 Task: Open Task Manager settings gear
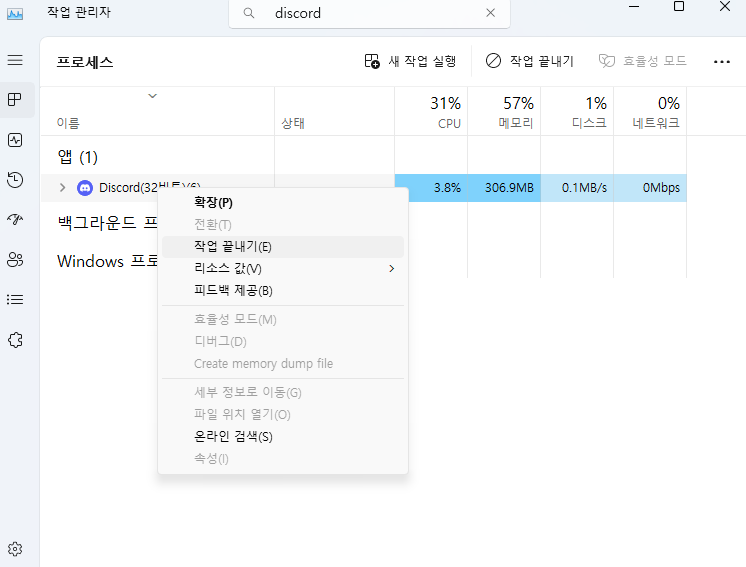[x=15, y=549]
